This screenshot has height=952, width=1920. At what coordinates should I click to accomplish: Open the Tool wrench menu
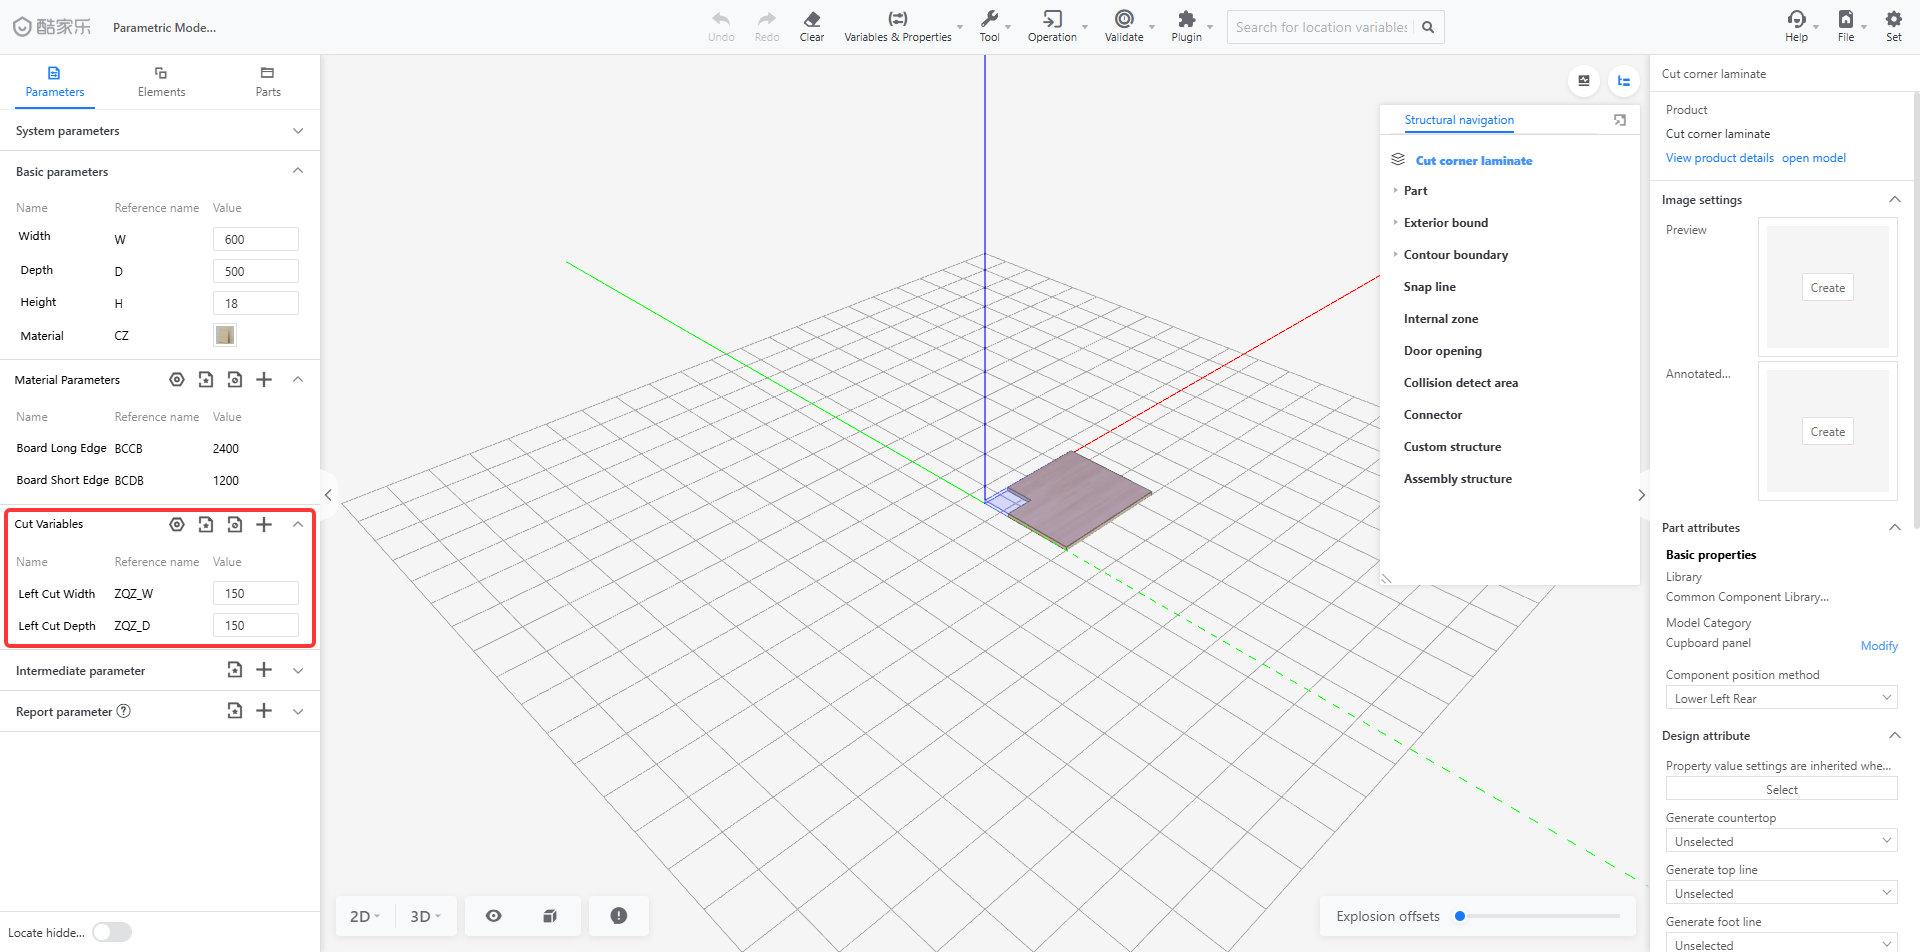[x=990, y=19]
